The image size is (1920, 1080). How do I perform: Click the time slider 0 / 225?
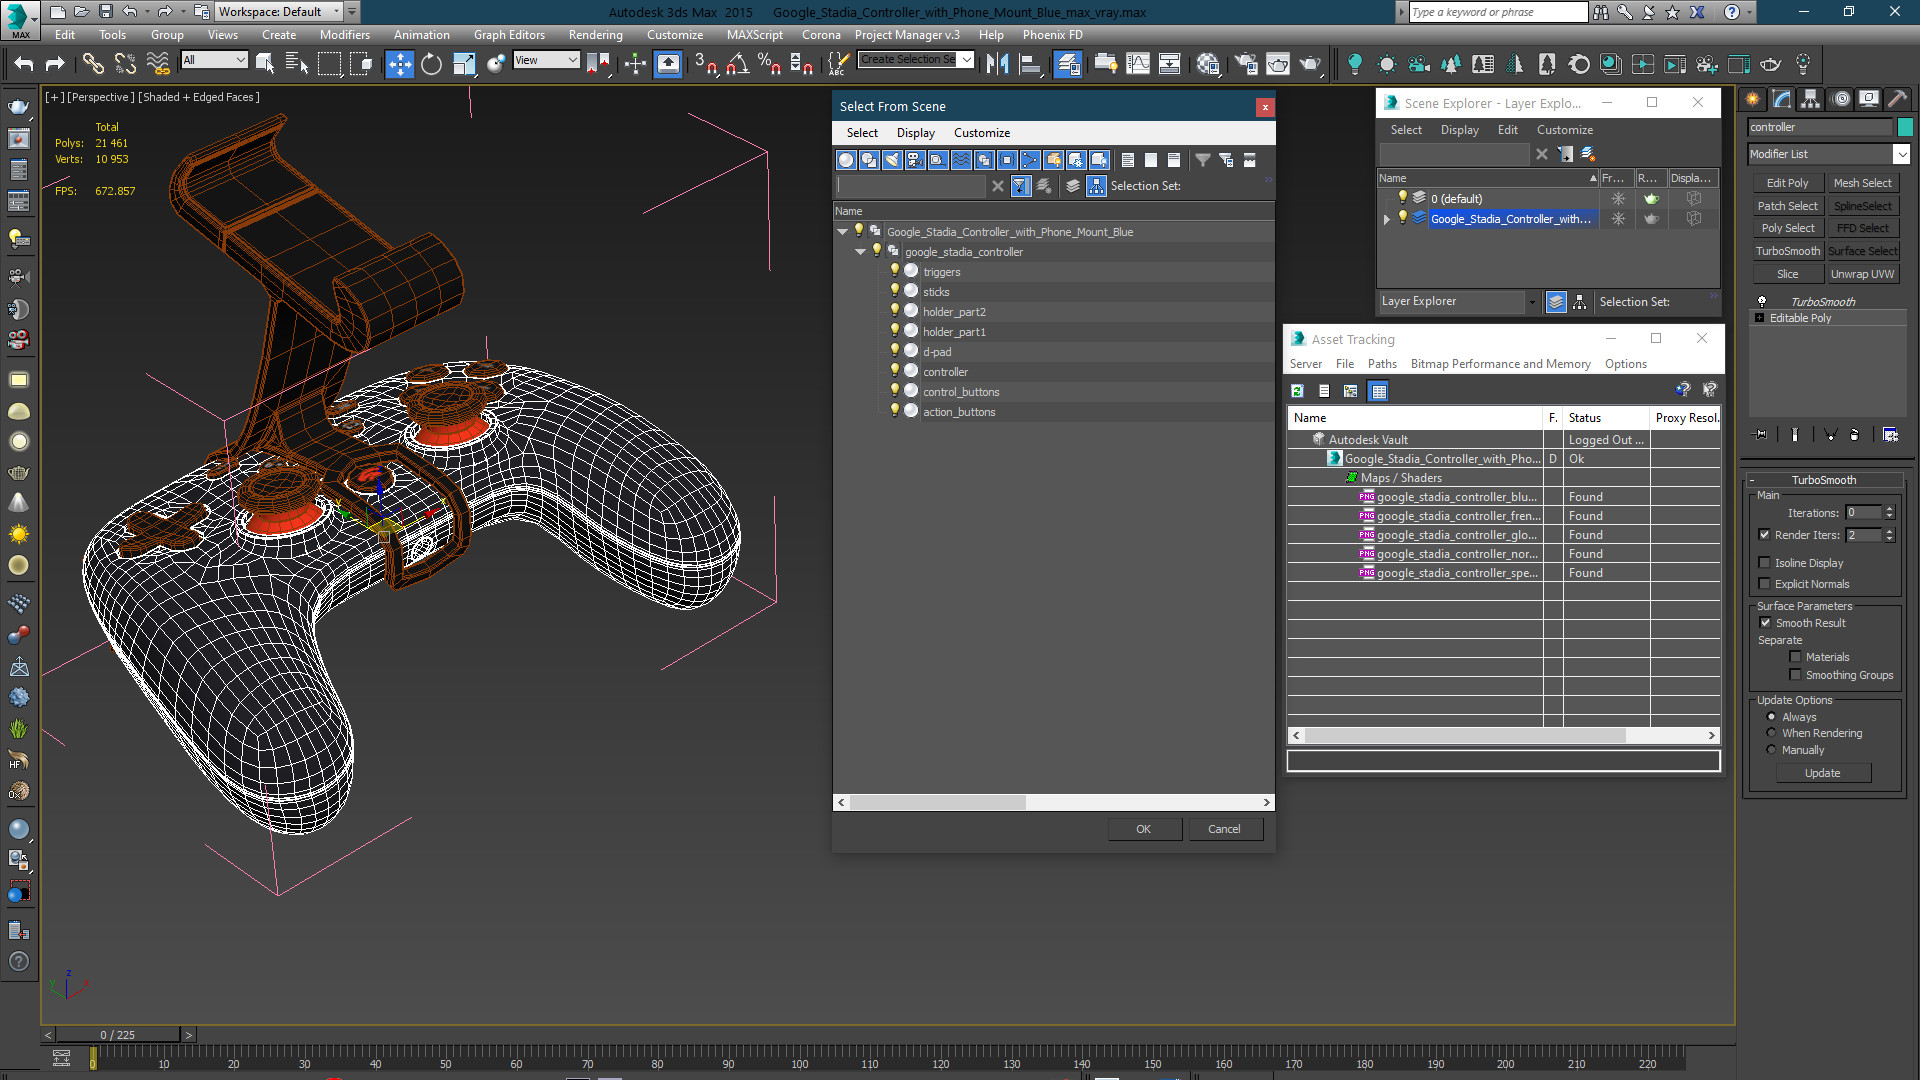[x=117, y=1035]
